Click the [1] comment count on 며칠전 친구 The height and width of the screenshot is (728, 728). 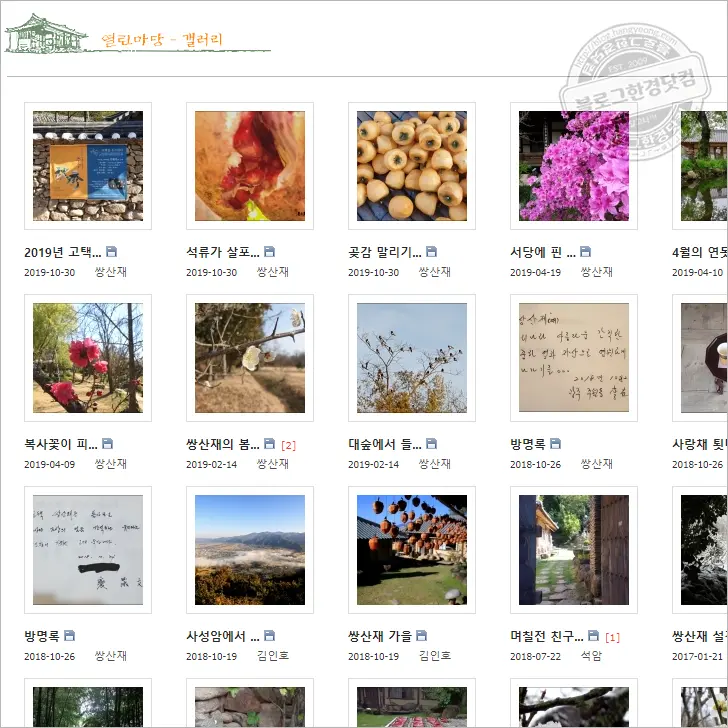(x=612, y=637)
